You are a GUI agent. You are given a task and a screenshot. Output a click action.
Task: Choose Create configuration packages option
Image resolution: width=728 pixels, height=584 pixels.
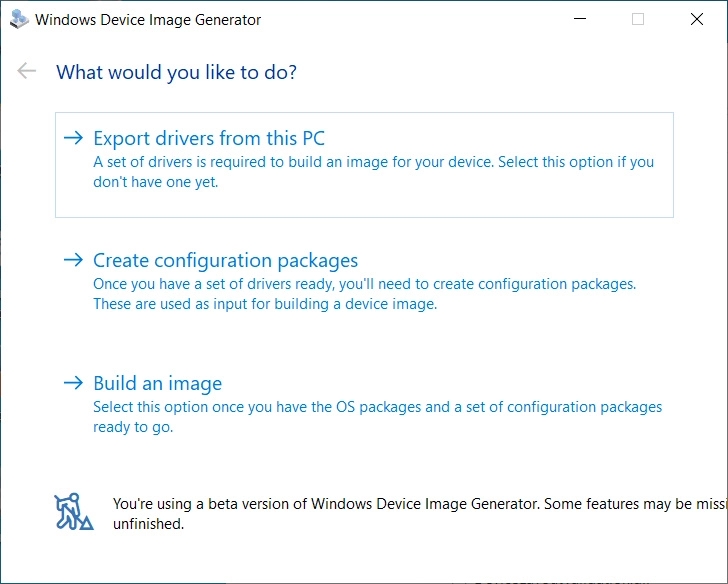[225, 260]
